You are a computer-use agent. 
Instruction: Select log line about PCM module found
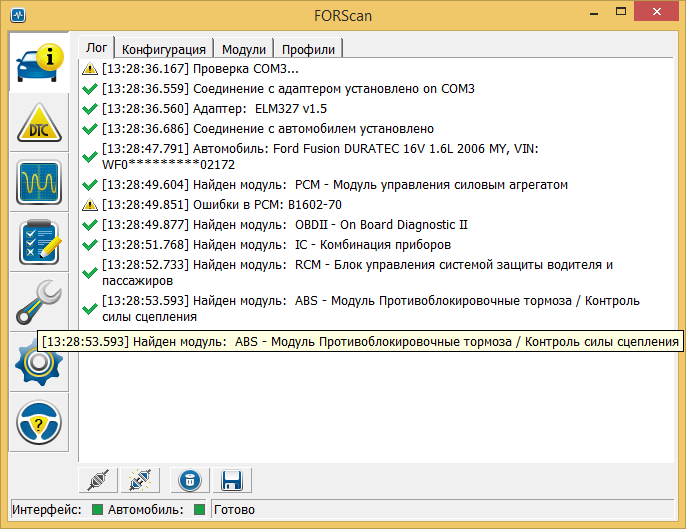[335, 185]
